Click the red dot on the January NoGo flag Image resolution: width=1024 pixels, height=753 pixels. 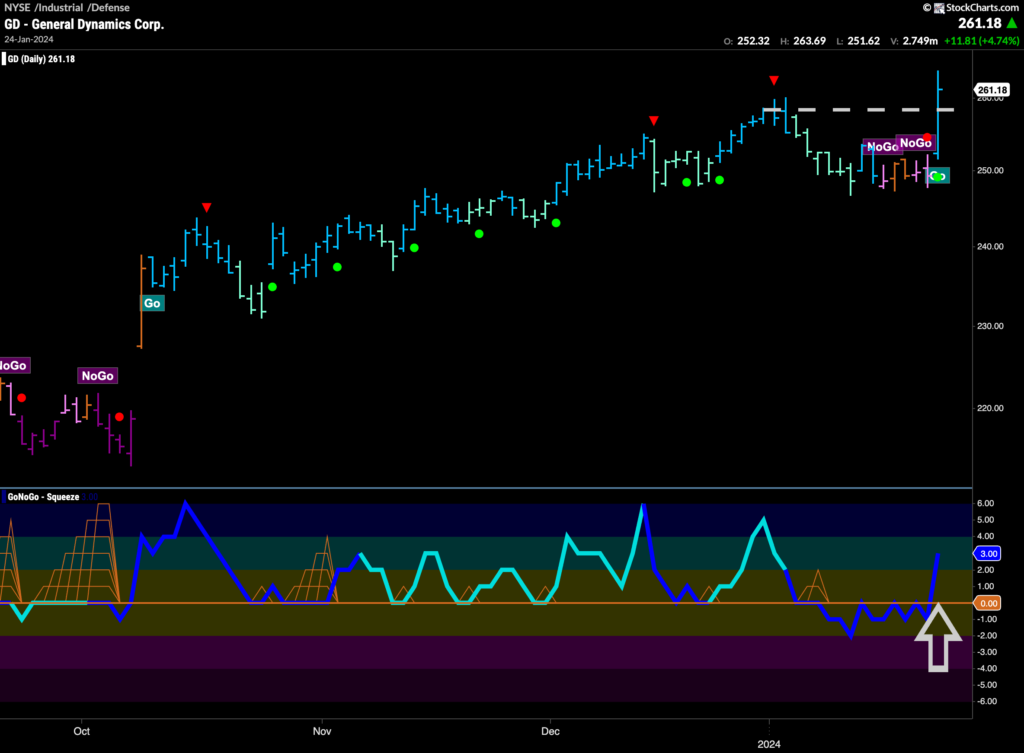click(928, 137)
